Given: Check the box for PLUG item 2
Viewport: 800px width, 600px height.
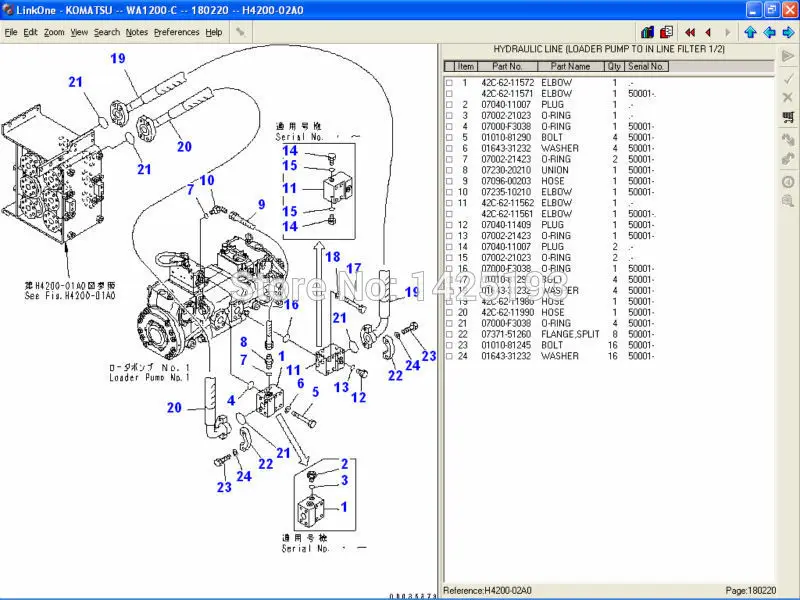Looking at the screenshot, I should click(x=447, y=103).
